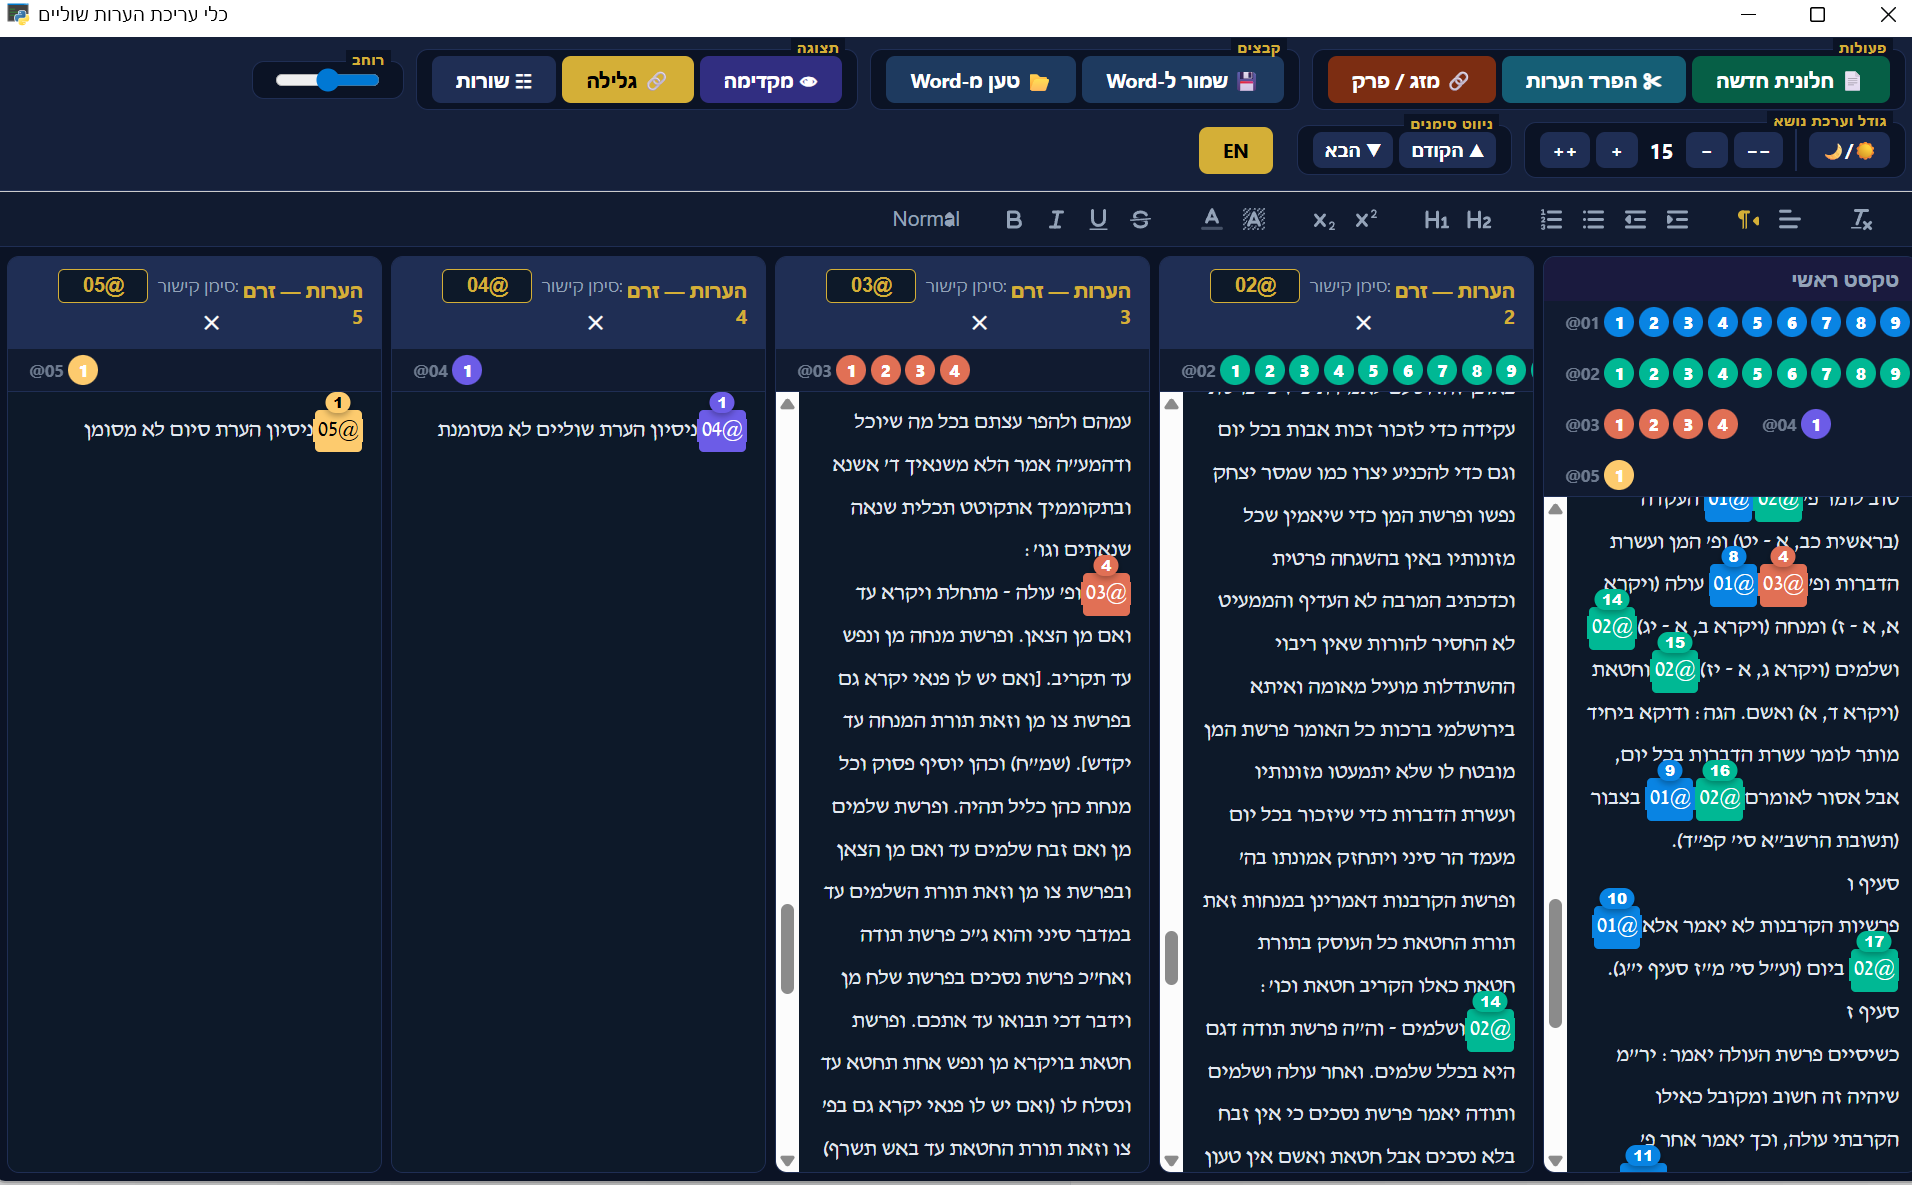Open the text alignment dropdown
This screenshot has height=1185, width=1912.
1789,220
